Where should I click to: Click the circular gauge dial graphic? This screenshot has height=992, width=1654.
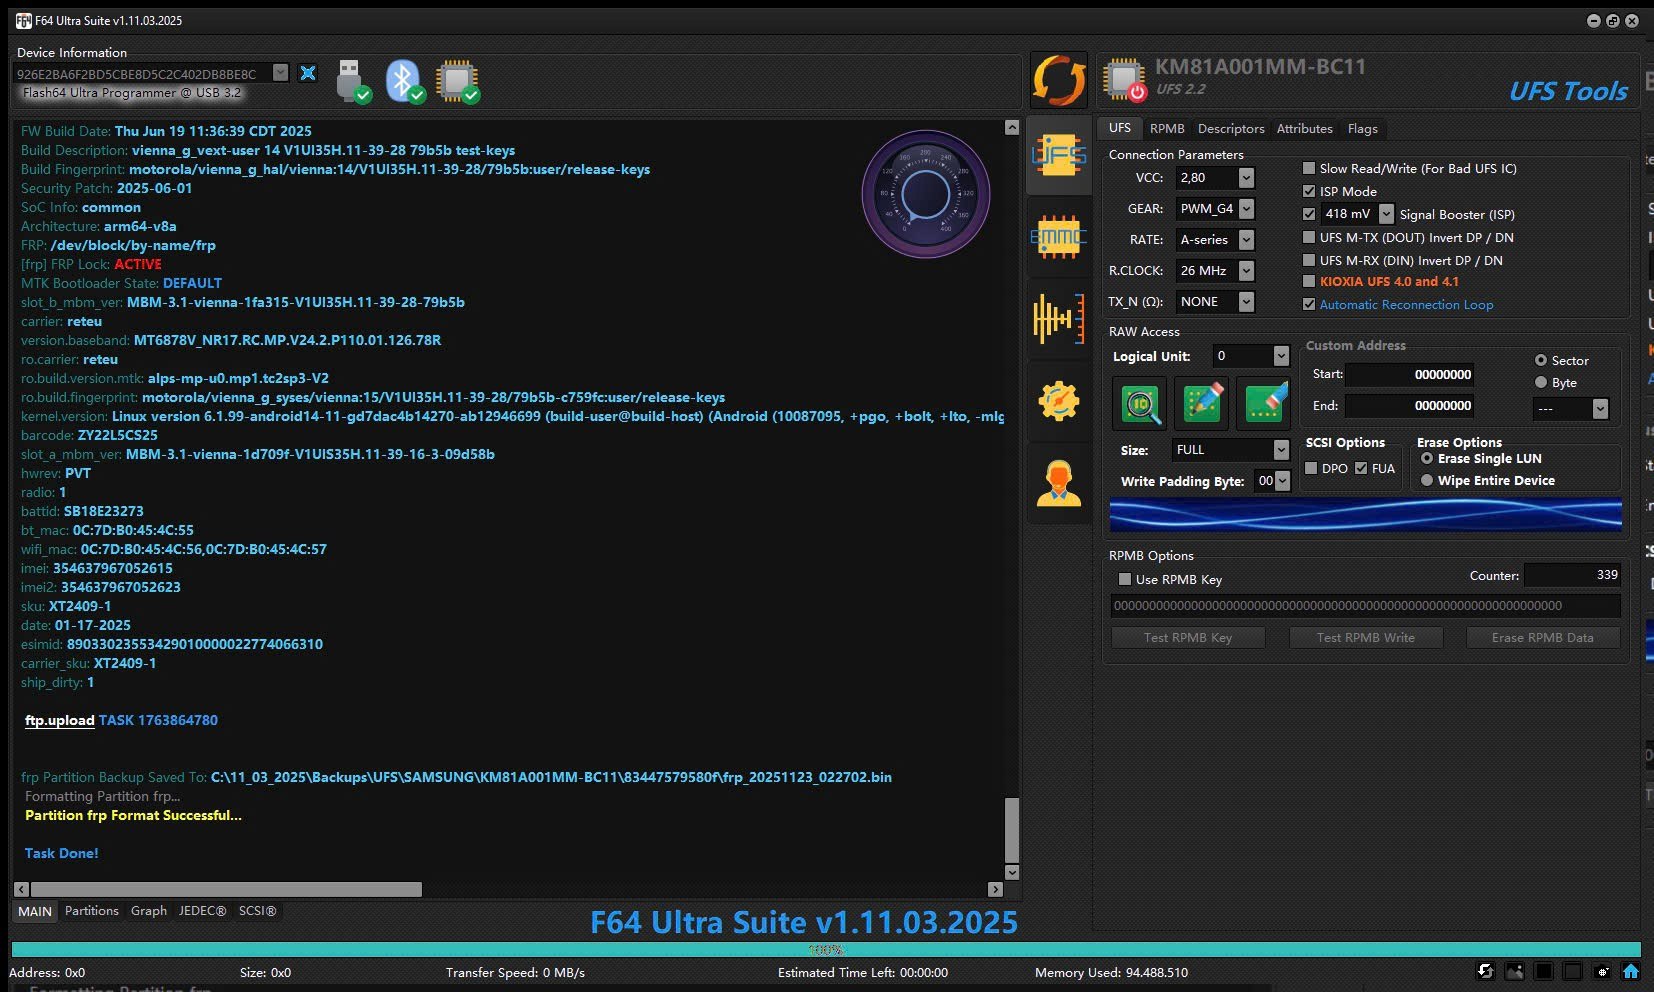click(x=926, y=195)
